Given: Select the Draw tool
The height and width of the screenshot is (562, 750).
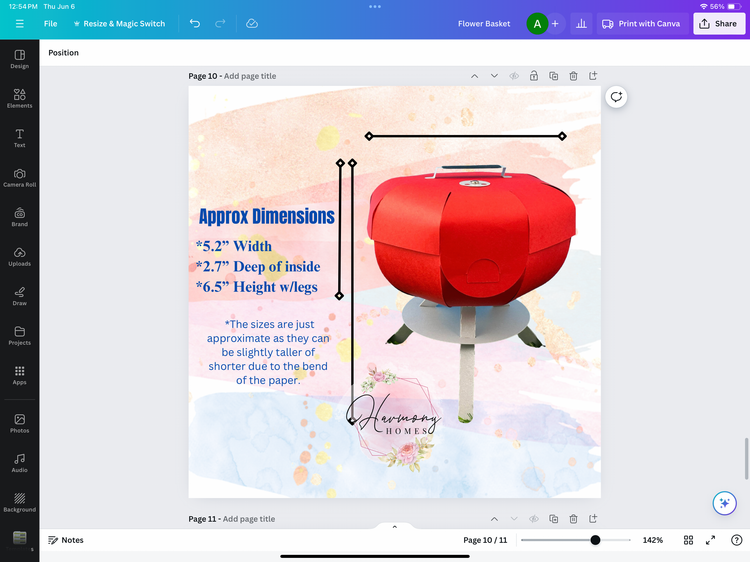Looking at the screenshot, I should point(19,295).
